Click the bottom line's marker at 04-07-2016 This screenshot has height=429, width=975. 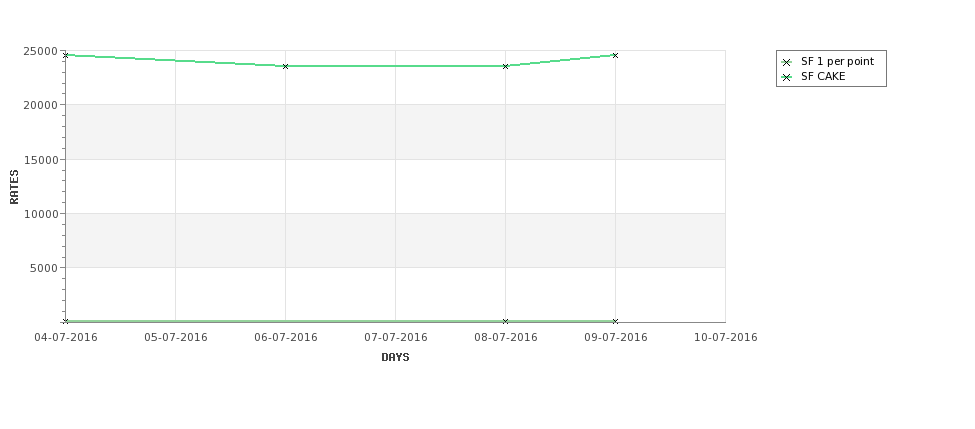click(x=66, y=321)
